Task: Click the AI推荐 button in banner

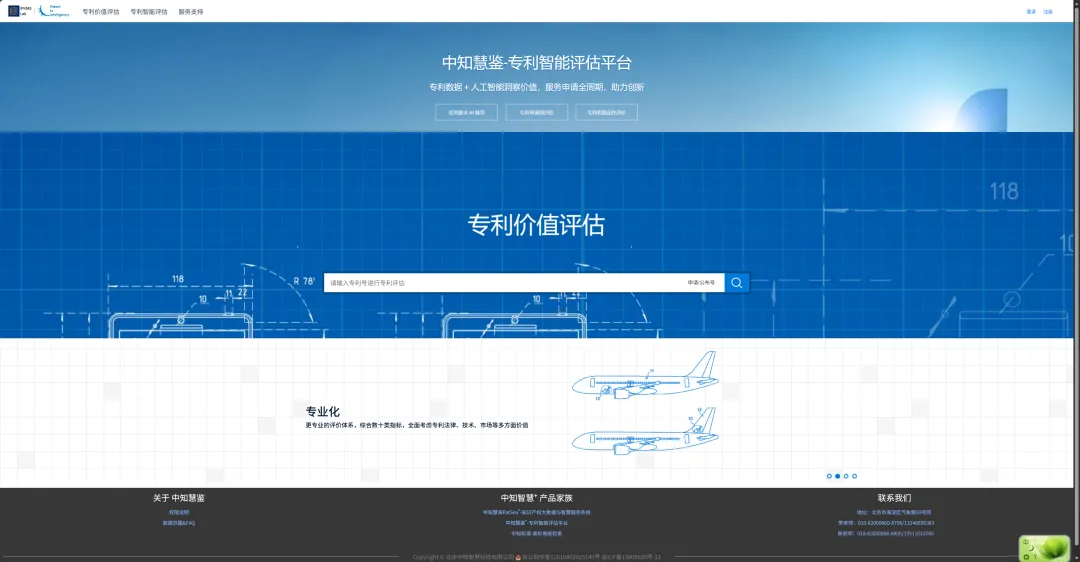Action: (466, 112)
